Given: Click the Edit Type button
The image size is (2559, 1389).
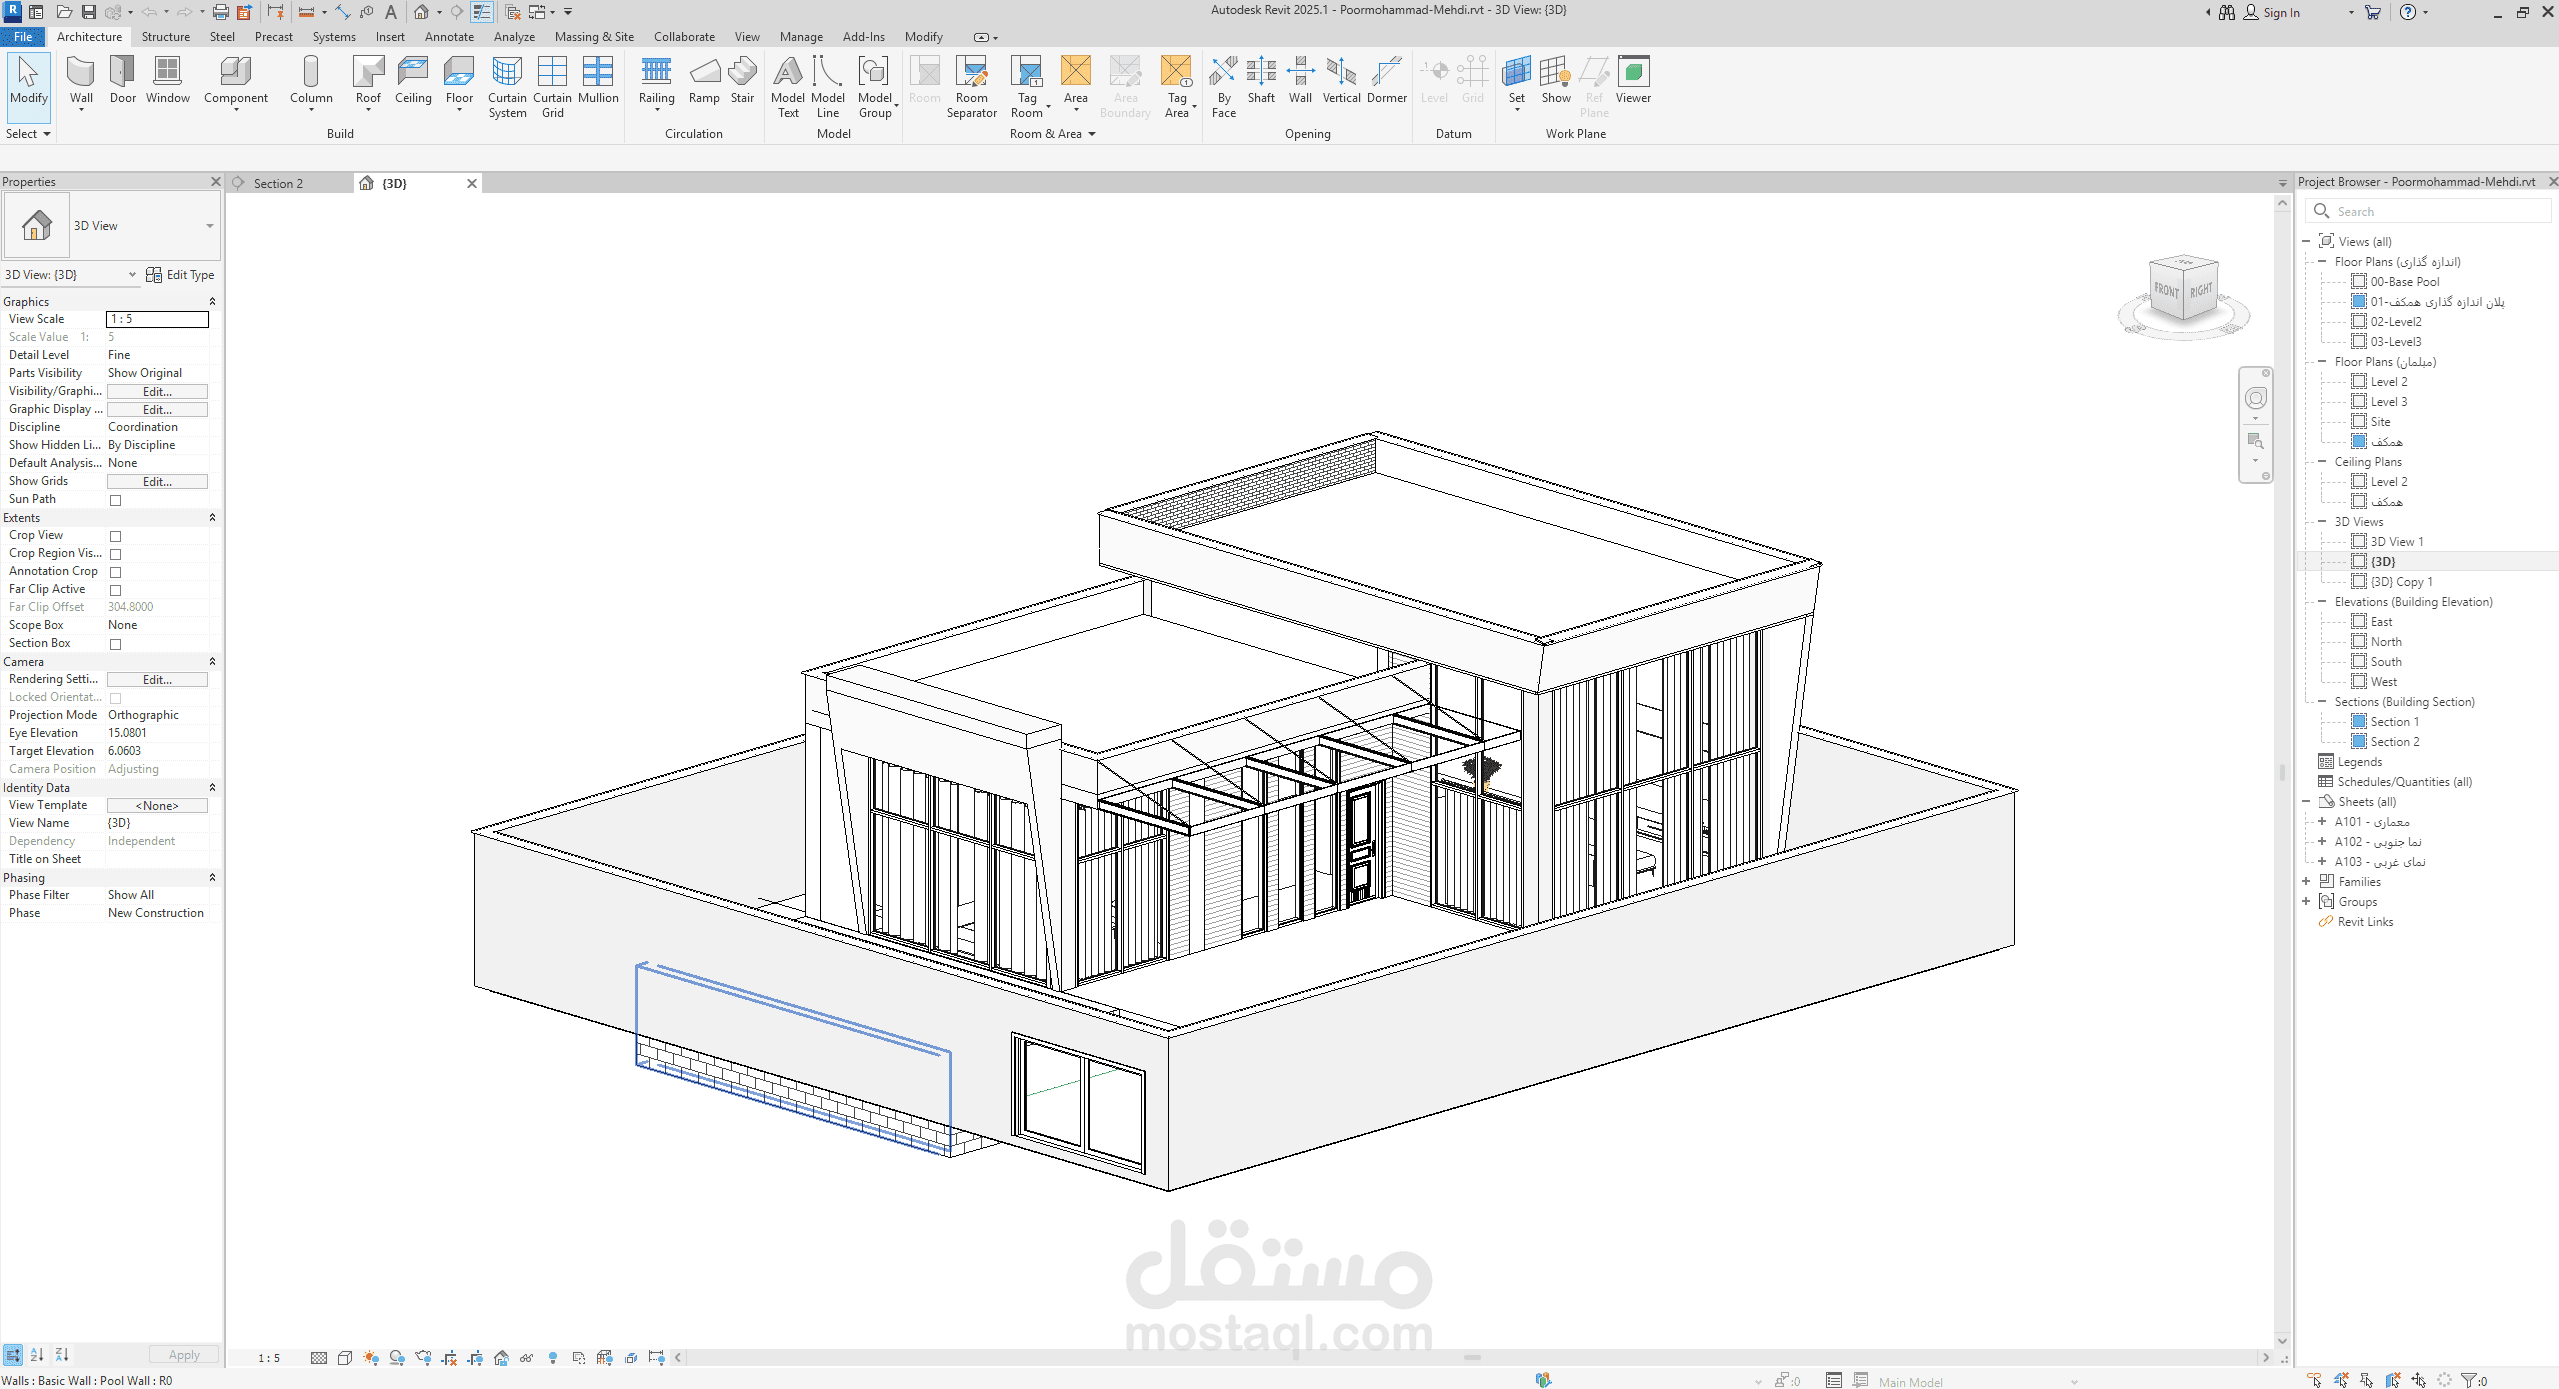Looking at the screenshot, I should coord(180,275).
